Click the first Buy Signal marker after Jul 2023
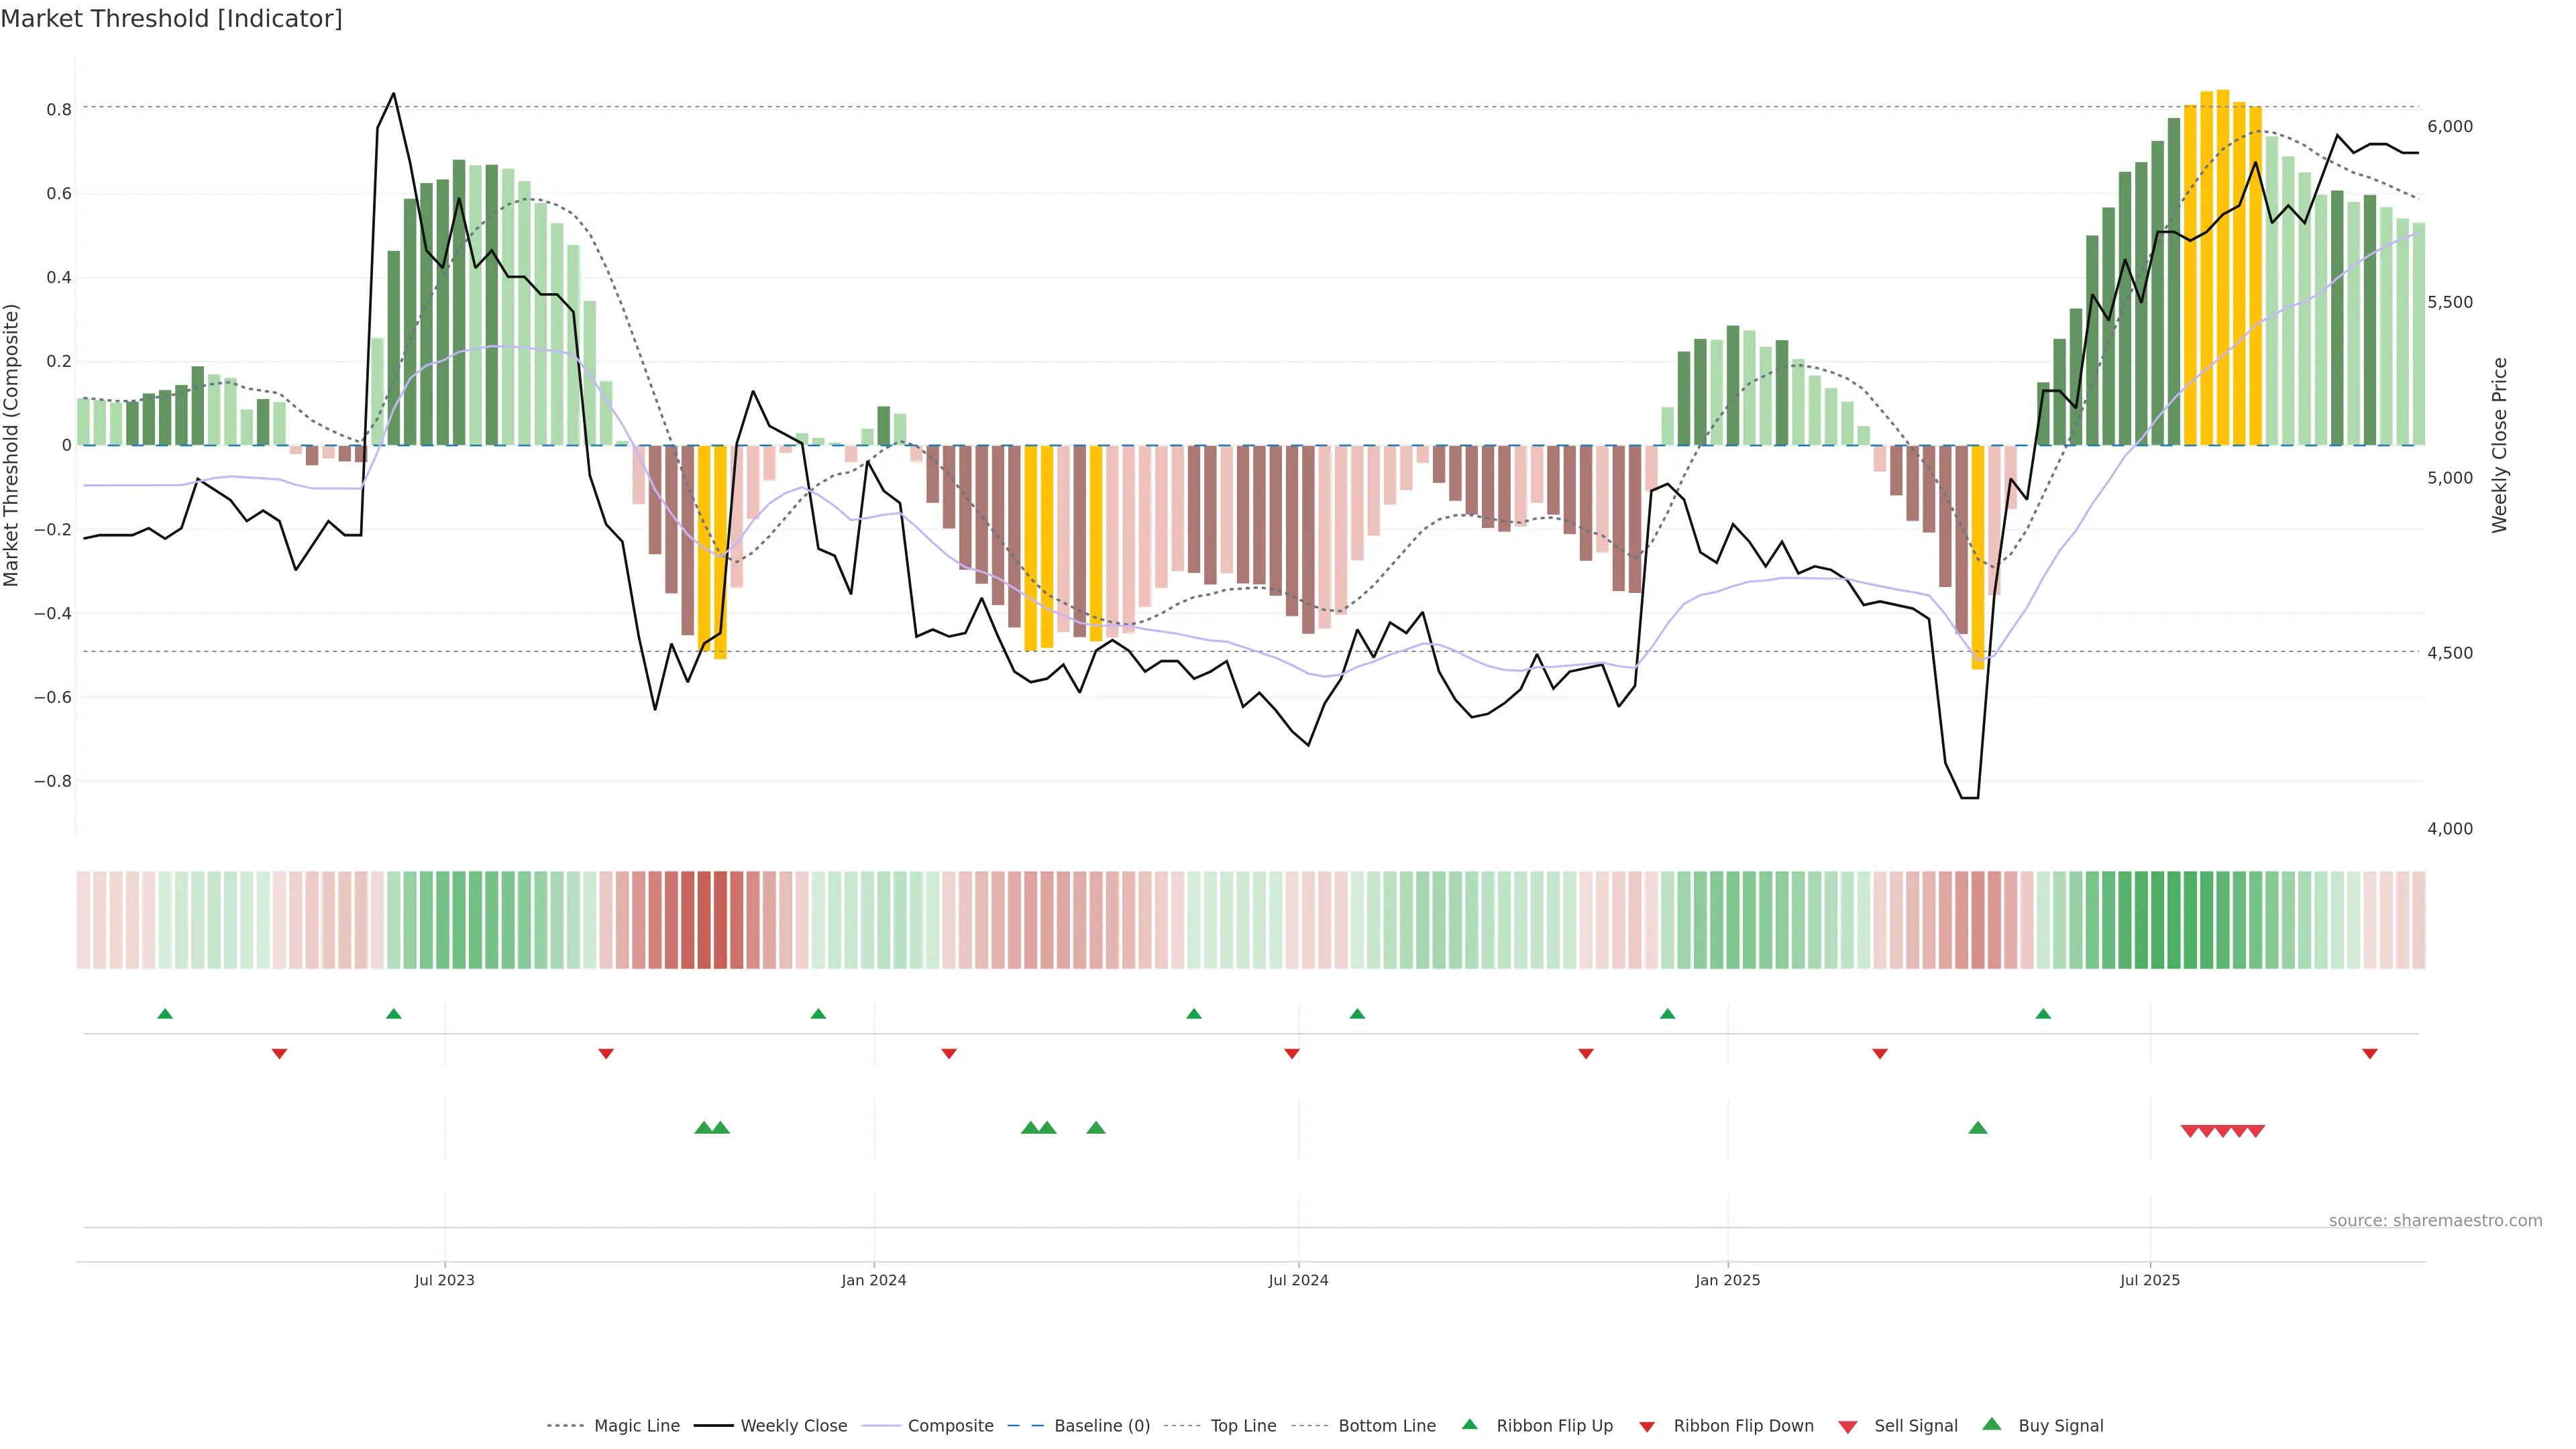2576x1449 pixels. (704, 1128)
